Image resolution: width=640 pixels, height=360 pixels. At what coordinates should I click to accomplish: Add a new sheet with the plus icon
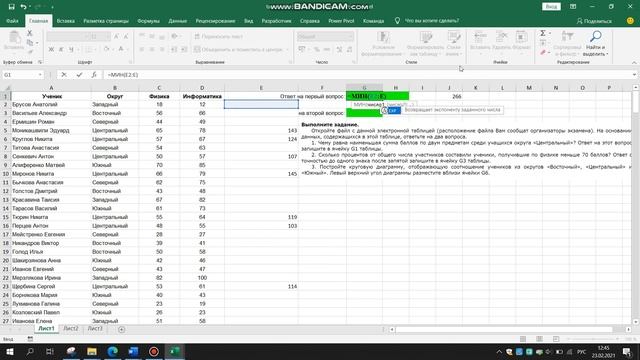(x=121, y=329)
